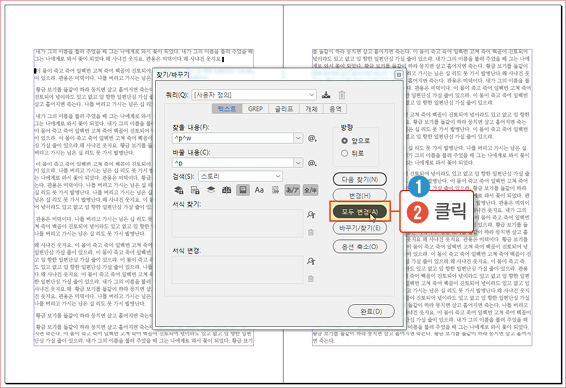The image size is (566, 388).
Task: Click the 서식 찾기 format box
Action: point(238,223)
